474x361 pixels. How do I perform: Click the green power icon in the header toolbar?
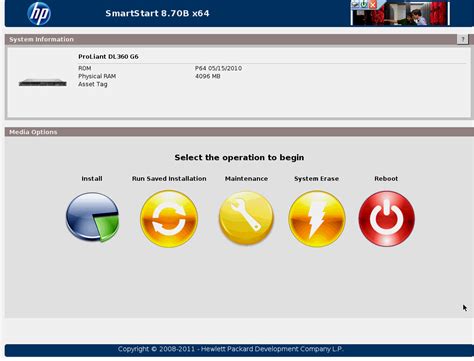364,4
